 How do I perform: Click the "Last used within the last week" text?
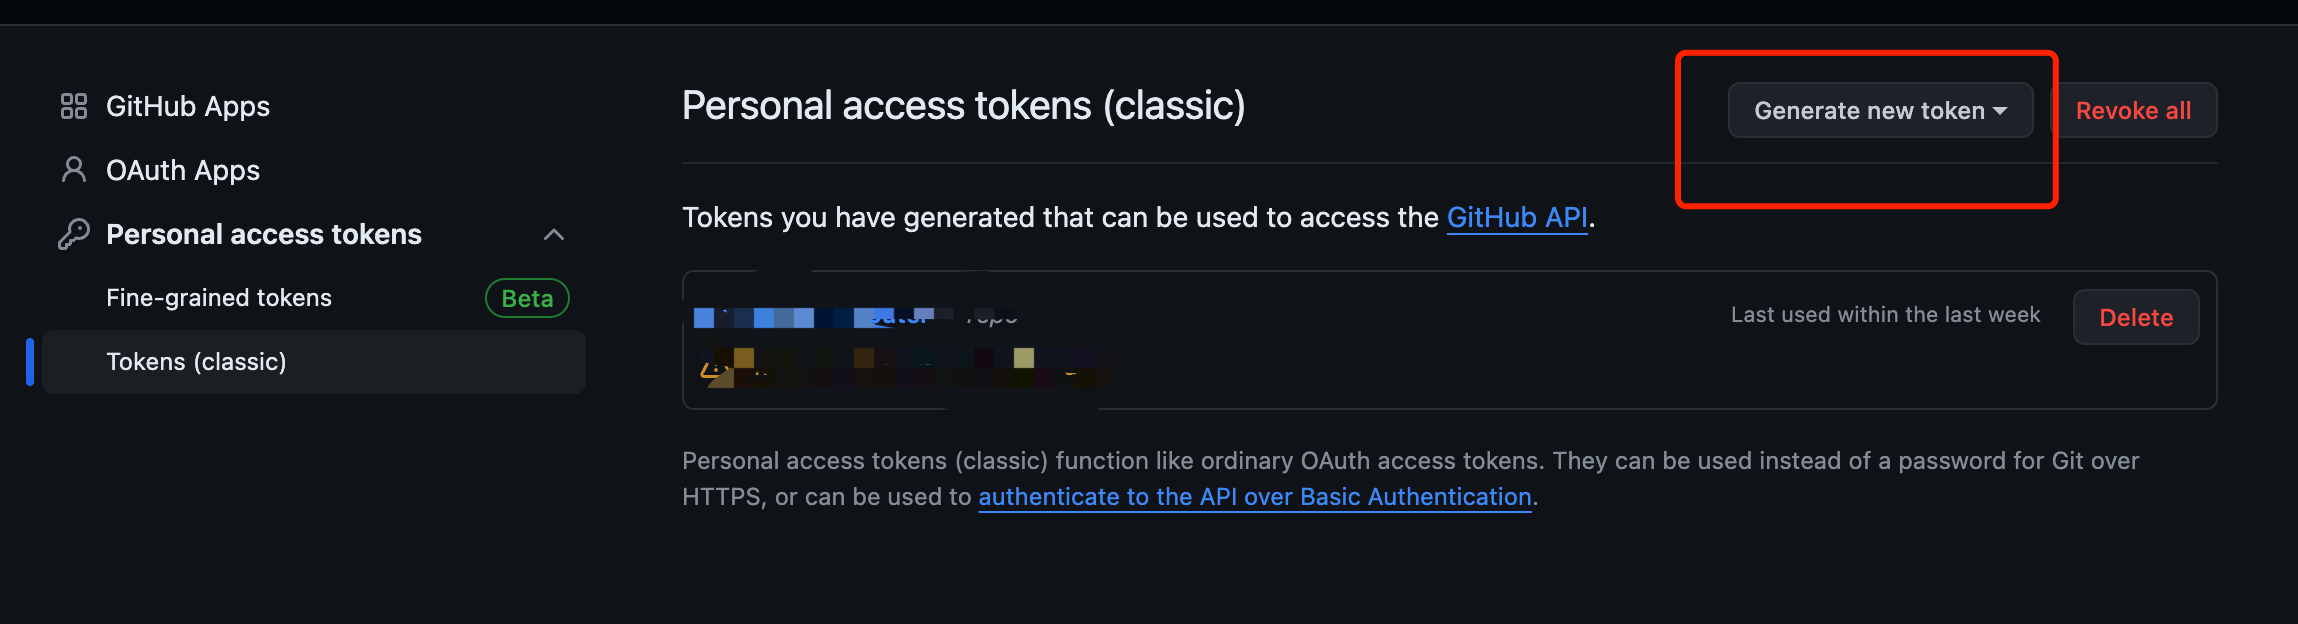coord(1885,315)
